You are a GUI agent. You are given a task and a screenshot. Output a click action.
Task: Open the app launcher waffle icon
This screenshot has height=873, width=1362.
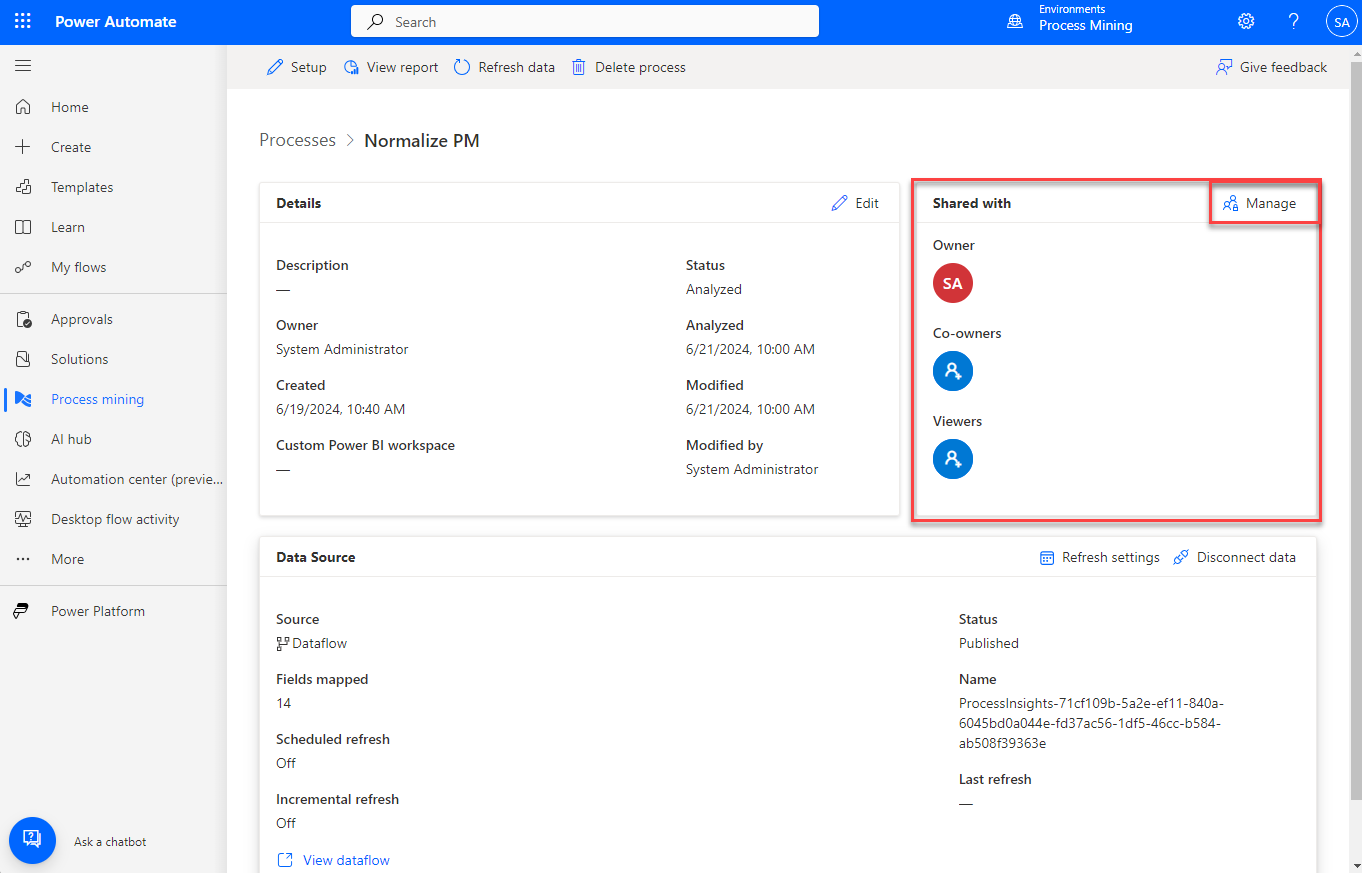click(22, 21)
